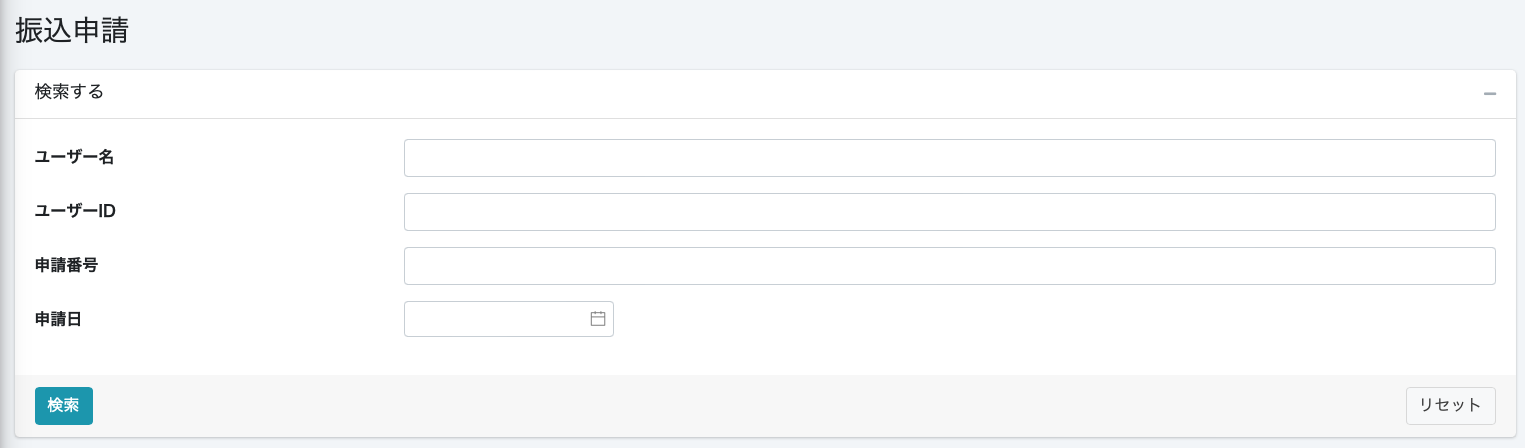Click into the ユーザー名 text field
Image resolution: width=1525 pixels, height=448 pixels.
tap(949, 158)
